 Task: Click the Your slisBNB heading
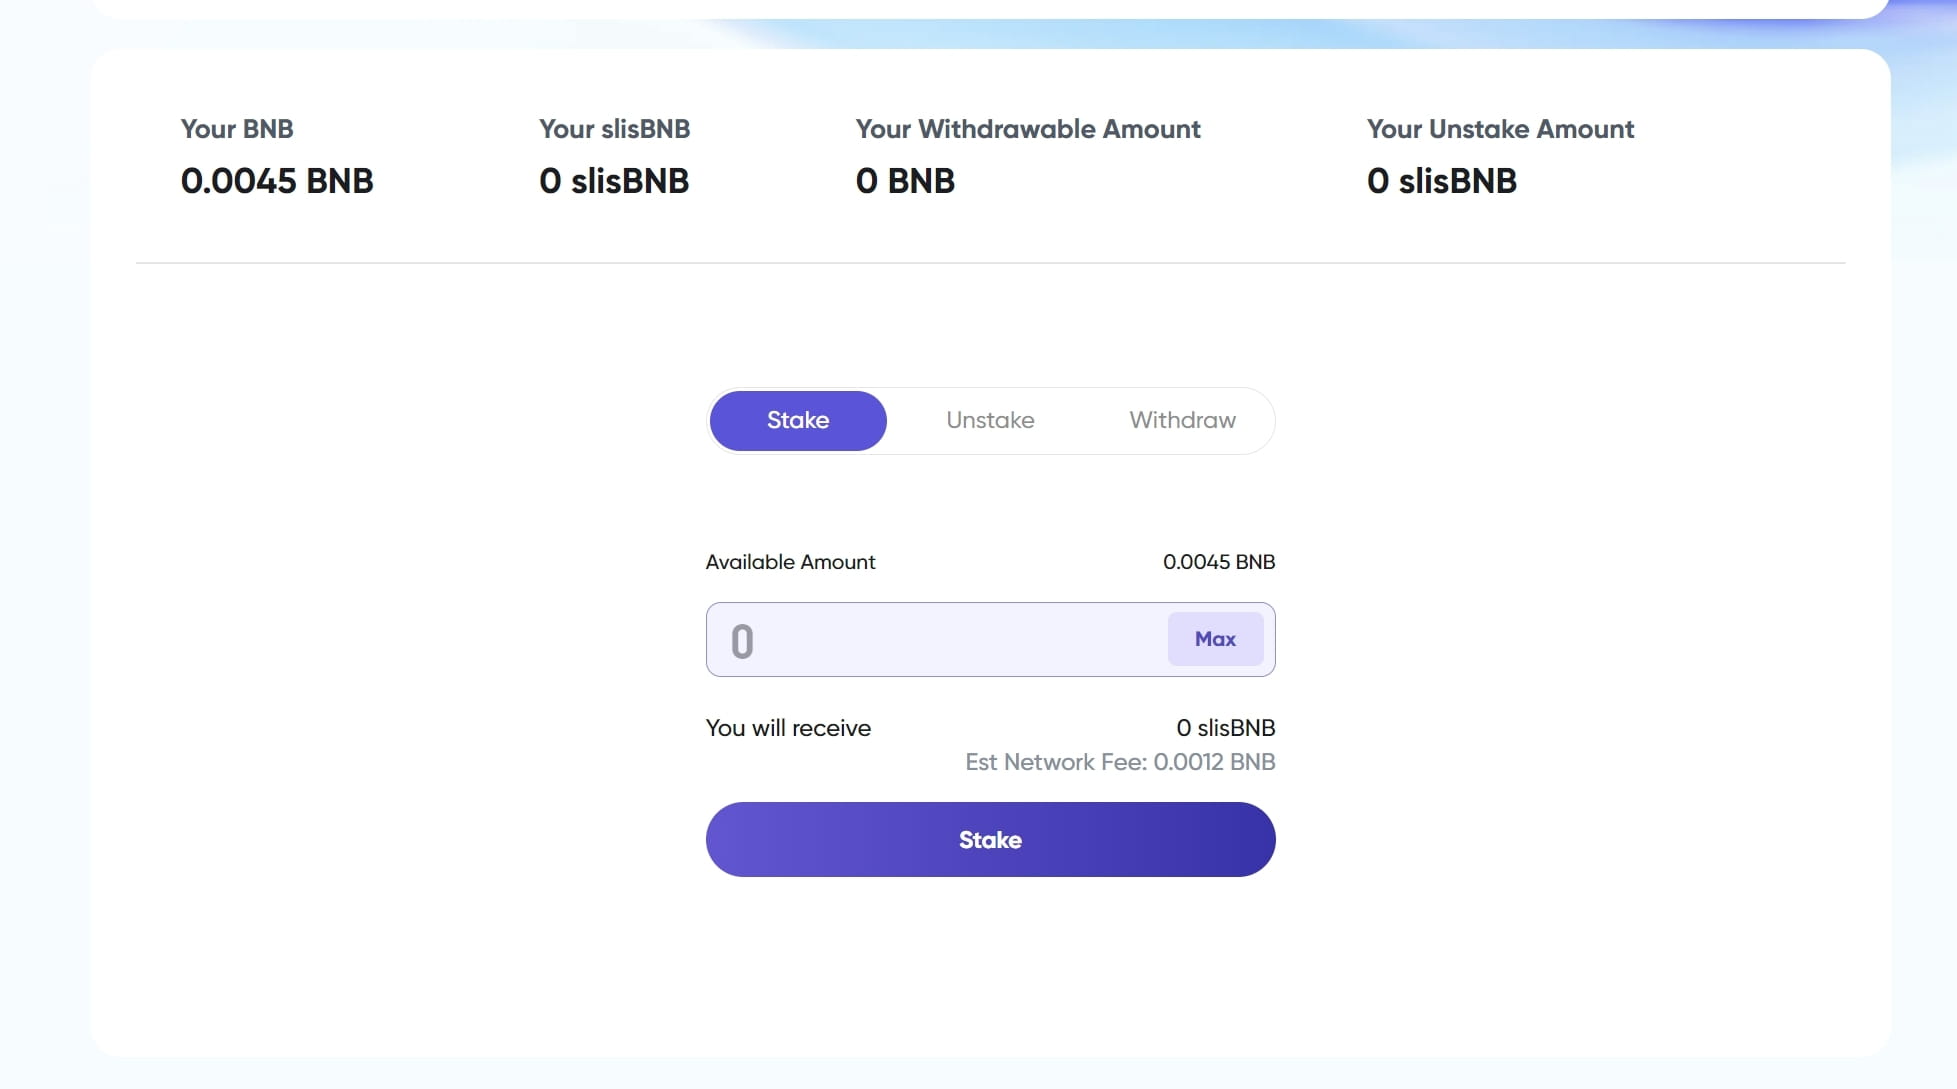pyautogui.click(x=614, y=129)
